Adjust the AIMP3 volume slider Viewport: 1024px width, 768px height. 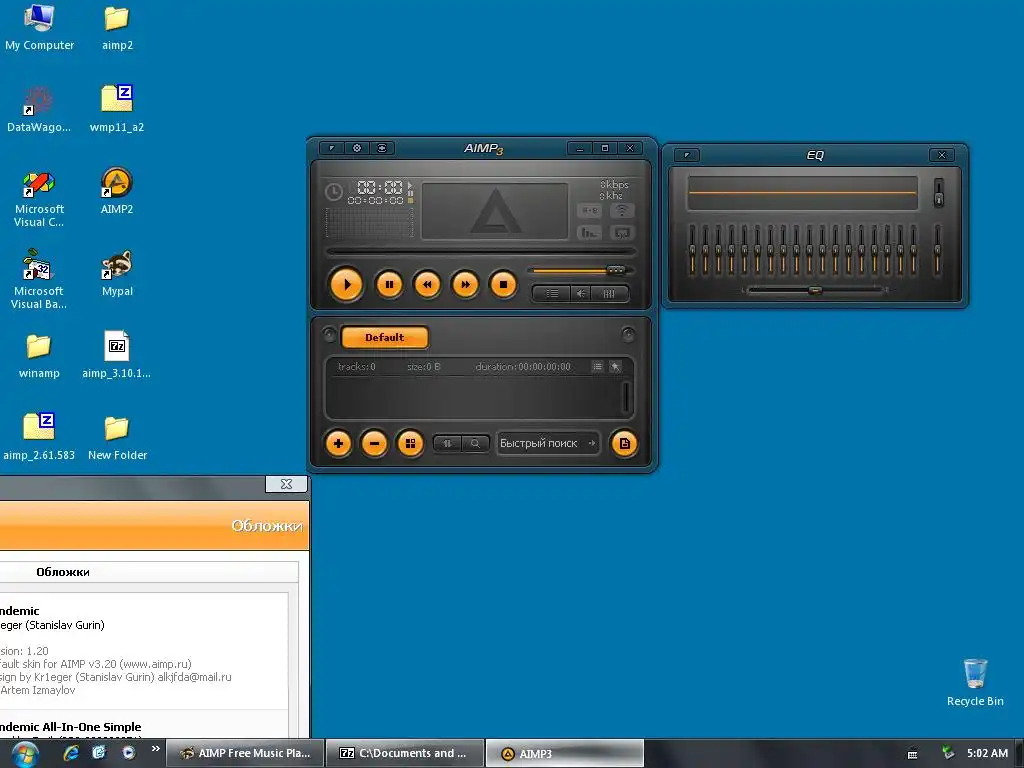coord(580,270)
